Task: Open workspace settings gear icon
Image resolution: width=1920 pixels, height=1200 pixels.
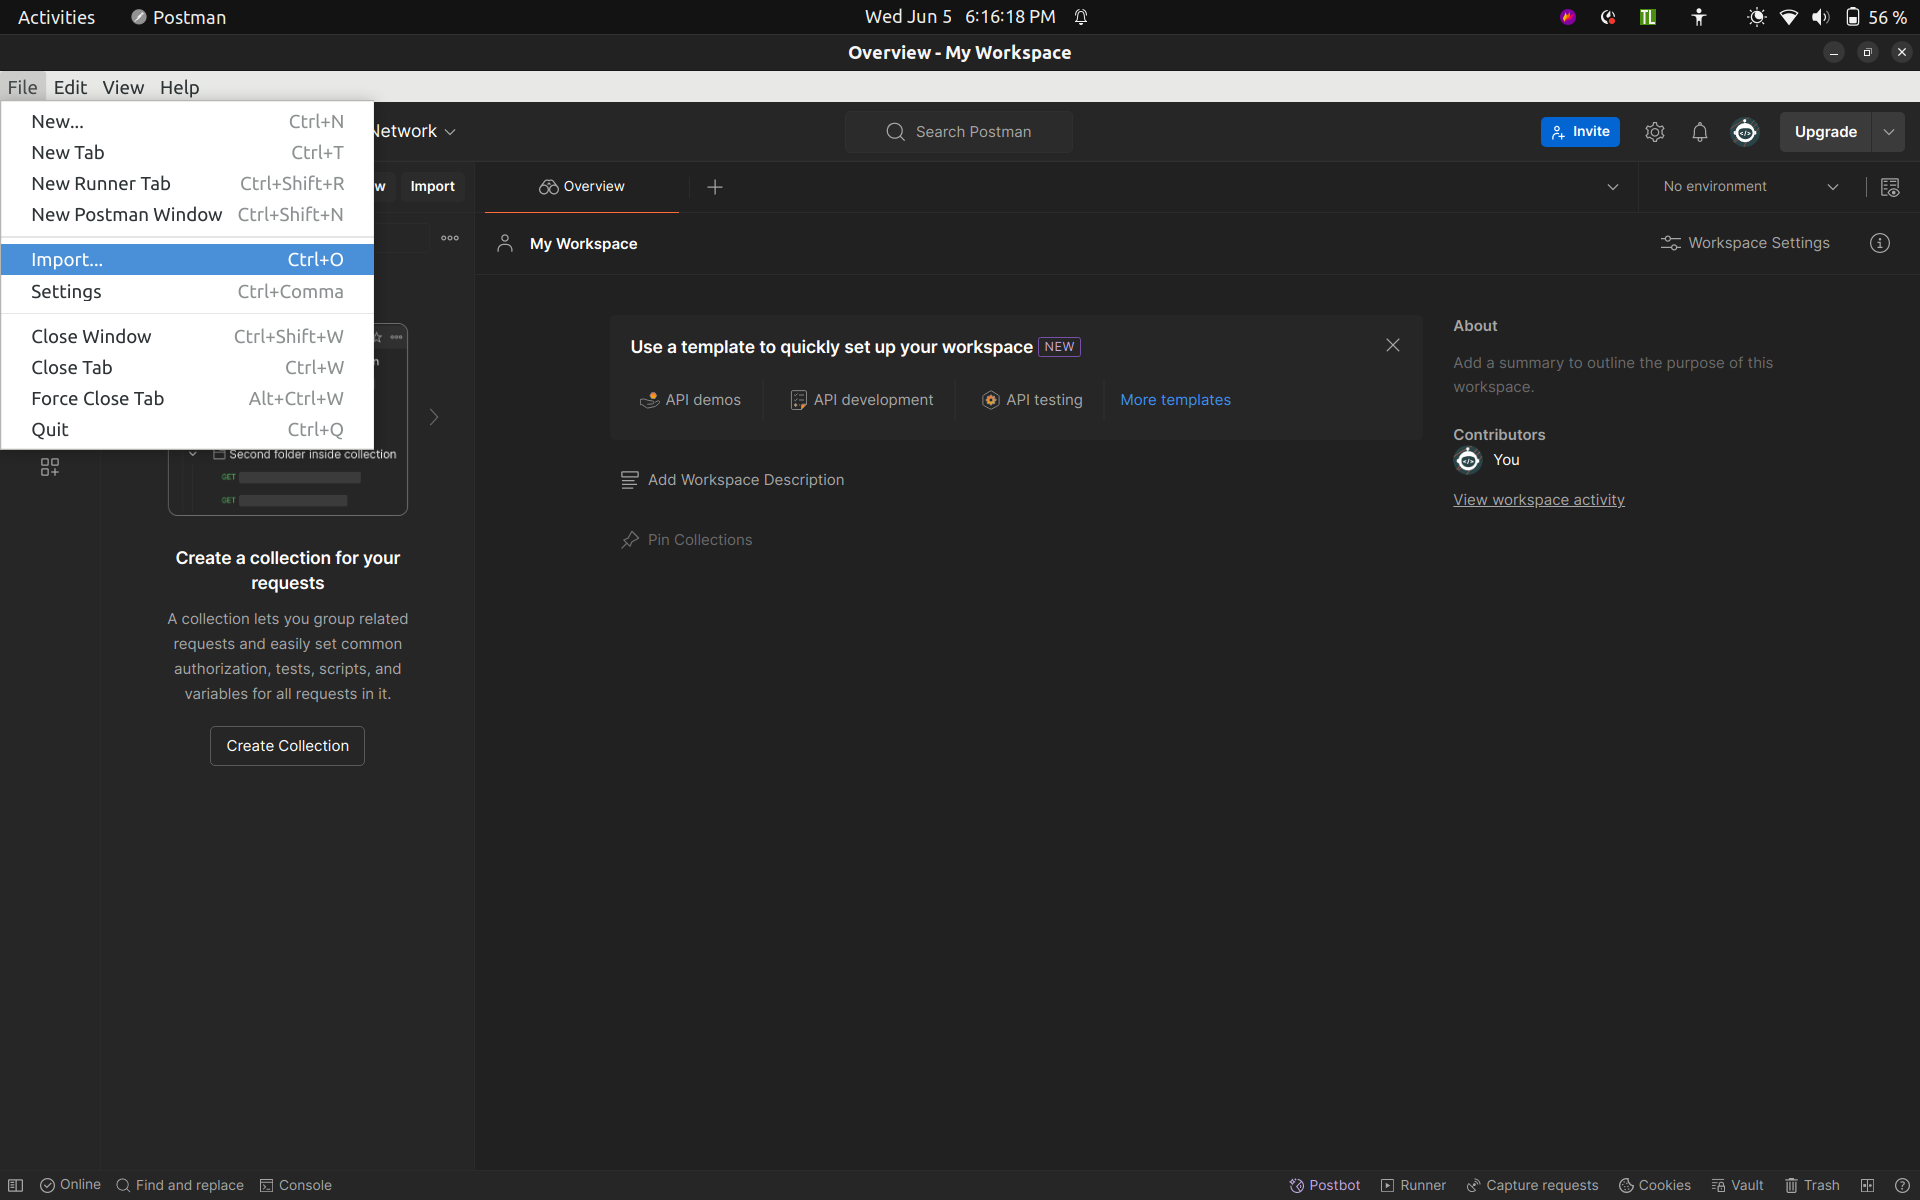Action: (x=1654, y=131)
